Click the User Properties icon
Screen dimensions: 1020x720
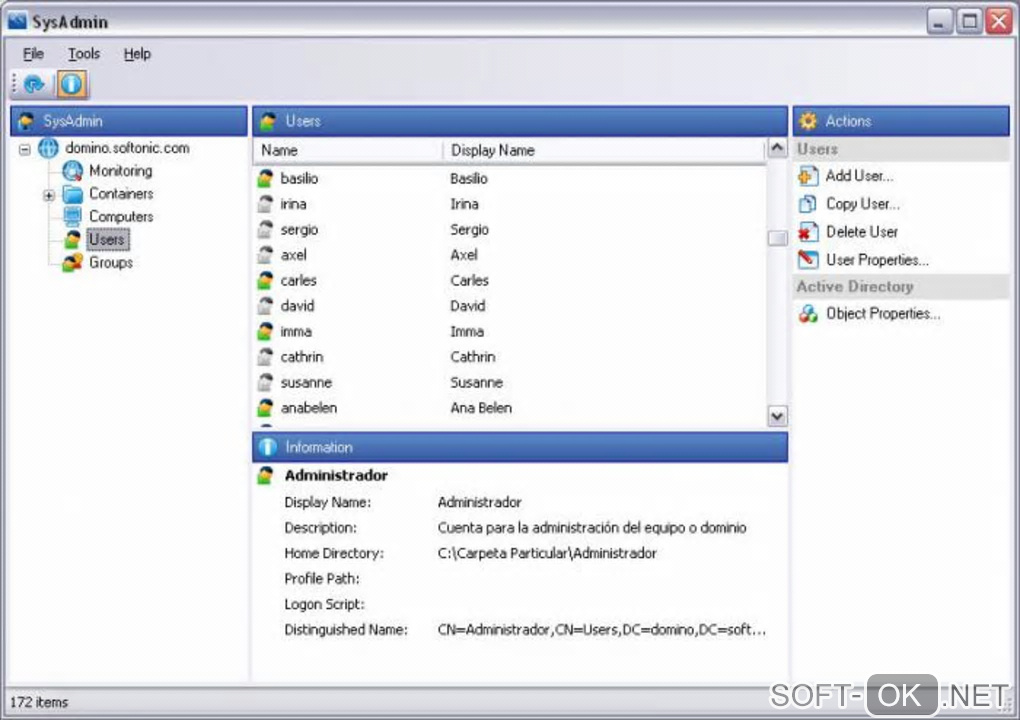pyautogui.click(x=808, y=260)
